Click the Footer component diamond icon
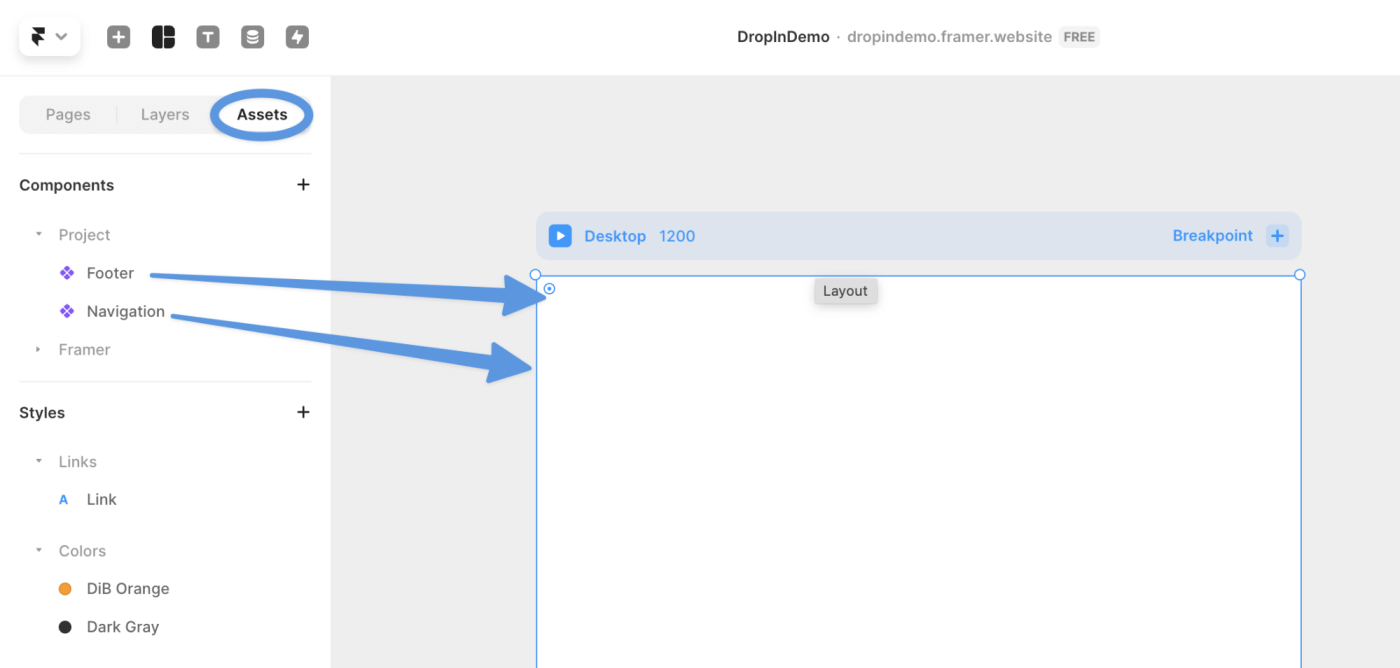This screenshot has width=1400, height=668. (x=67, y=273)
